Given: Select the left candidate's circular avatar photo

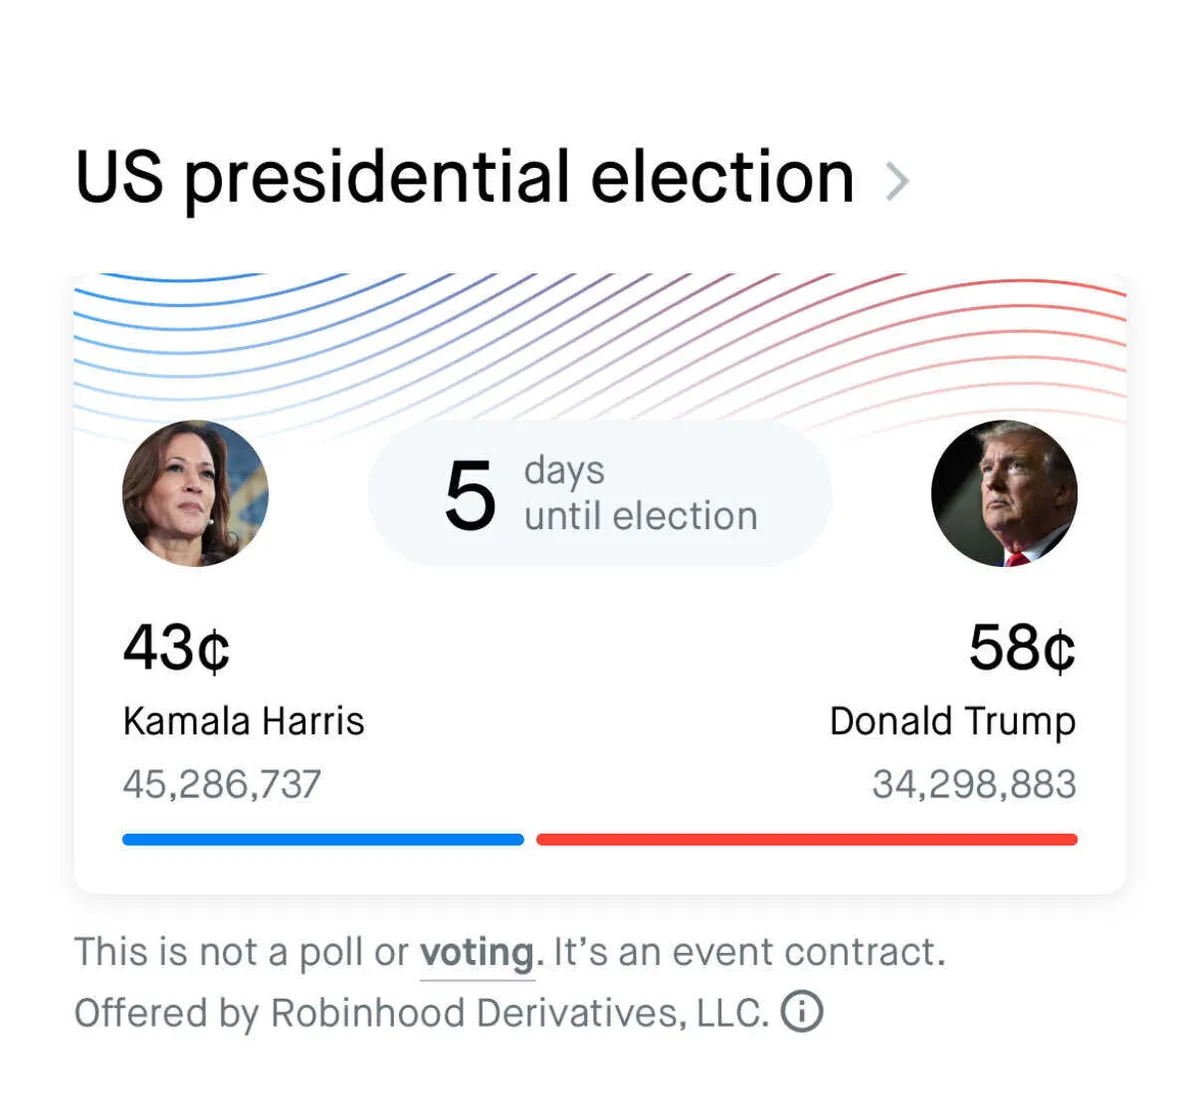Looking at the screenshot, I should 196,493.
